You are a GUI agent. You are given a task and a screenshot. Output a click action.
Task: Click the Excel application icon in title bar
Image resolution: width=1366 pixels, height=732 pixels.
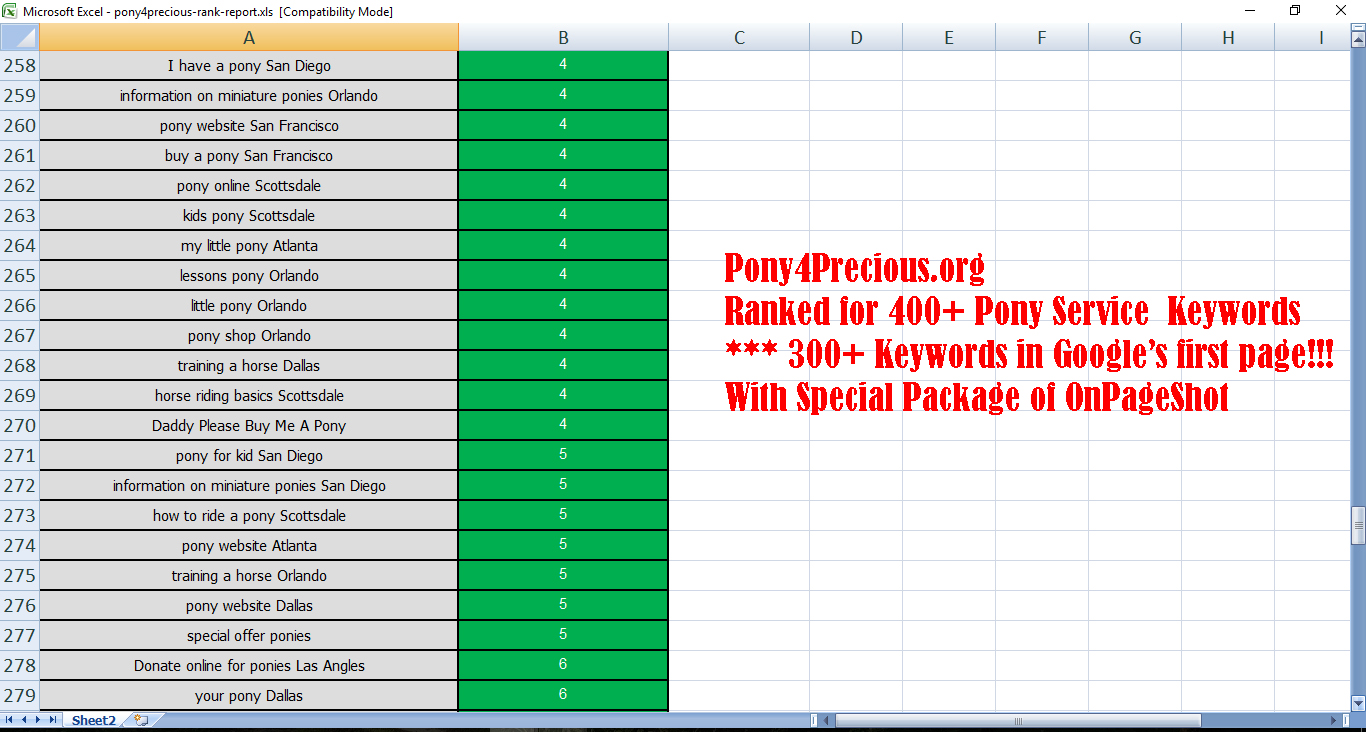point(9,11)
